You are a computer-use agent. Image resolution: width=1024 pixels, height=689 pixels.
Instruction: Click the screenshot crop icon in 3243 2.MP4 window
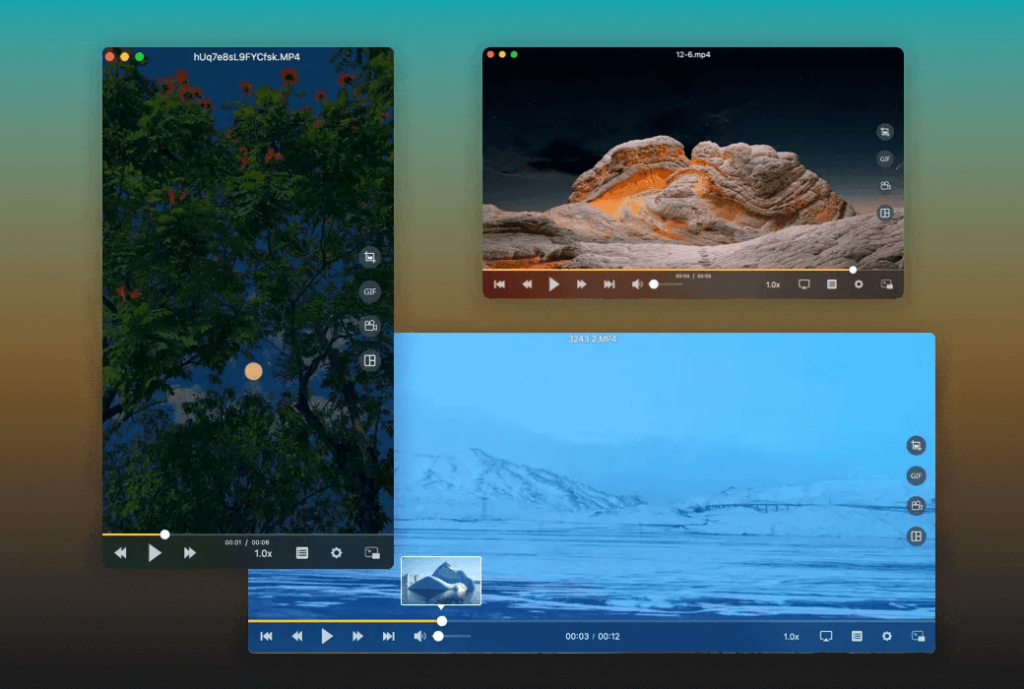916,445
